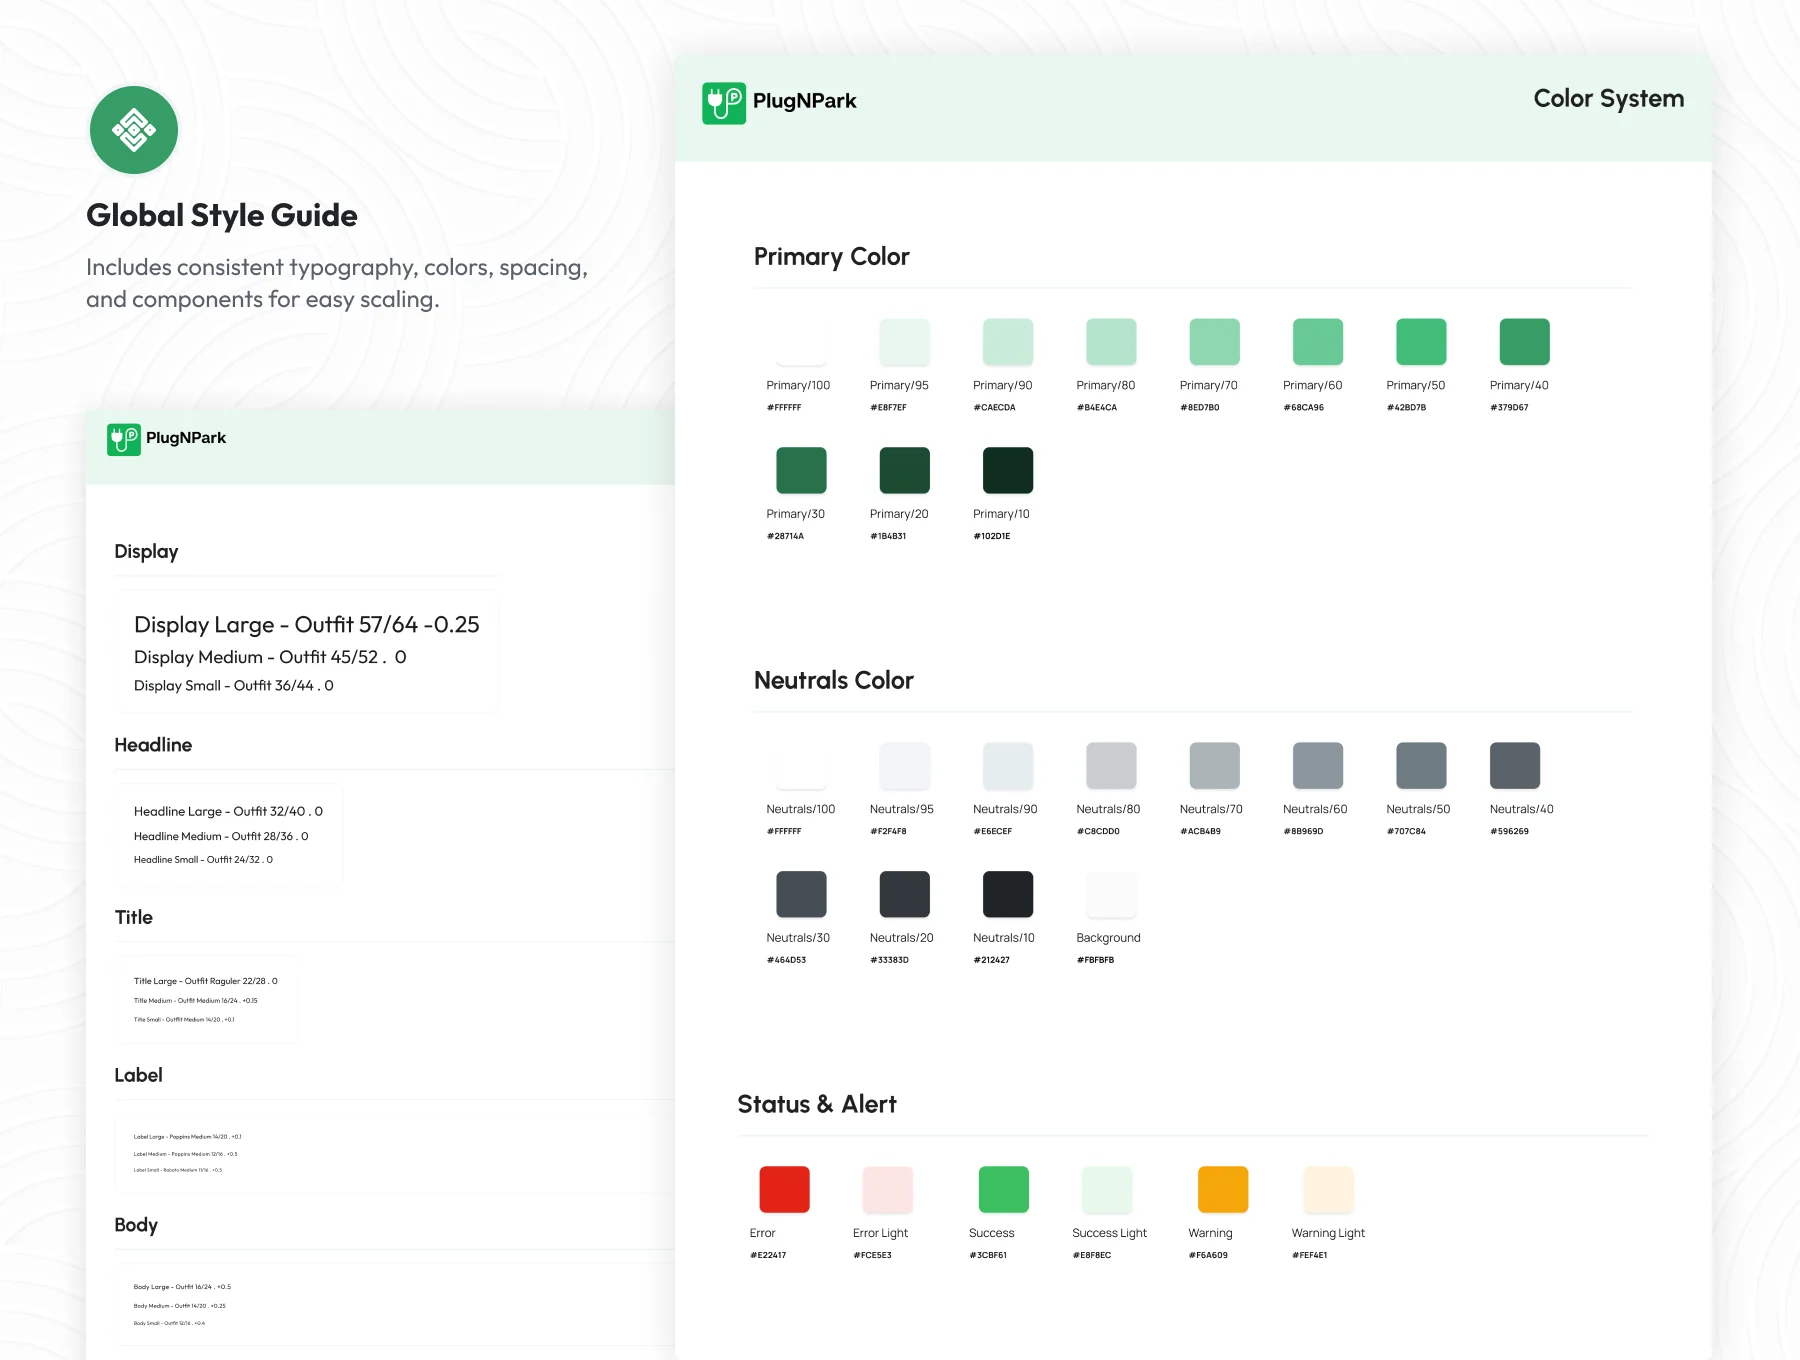Select the Primary/95 color swatch
The image size is (1800, 1360).
904,342
